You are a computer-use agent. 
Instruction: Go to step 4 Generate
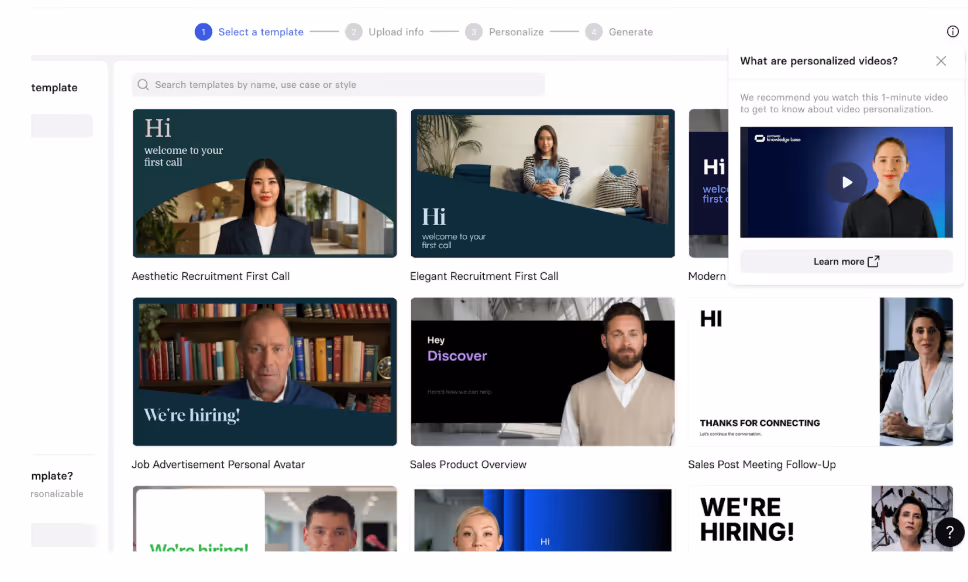619,31
